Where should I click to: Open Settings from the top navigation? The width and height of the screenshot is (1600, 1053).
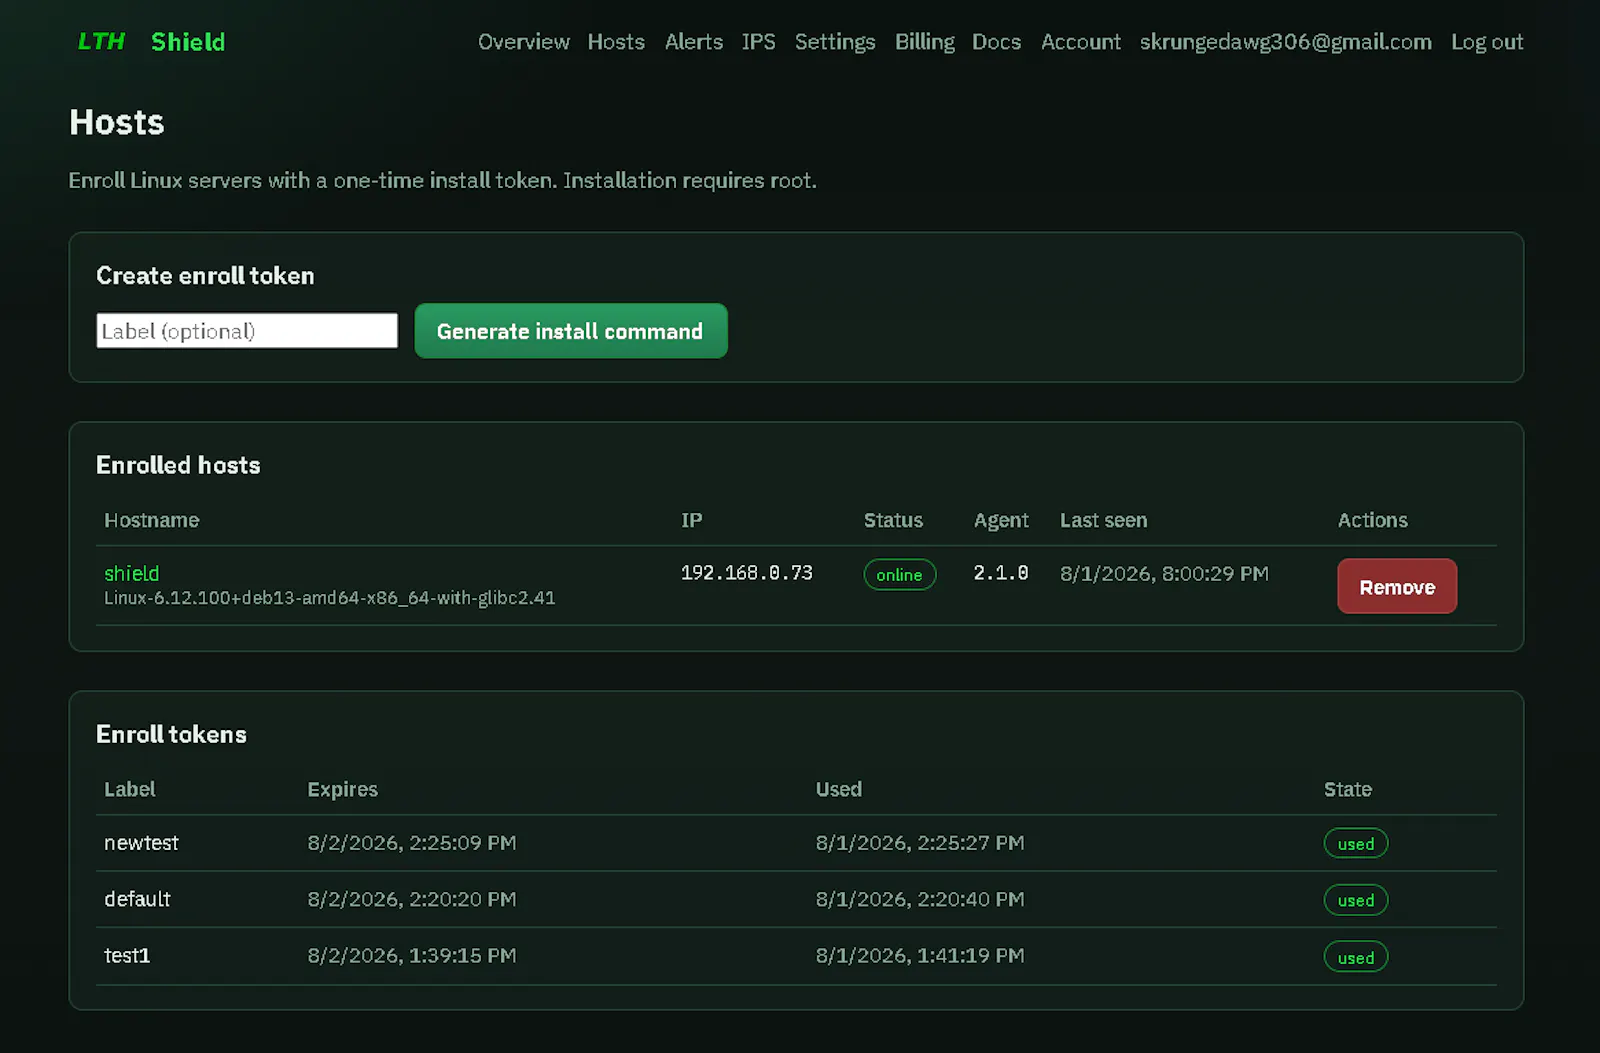coord(835,42)
